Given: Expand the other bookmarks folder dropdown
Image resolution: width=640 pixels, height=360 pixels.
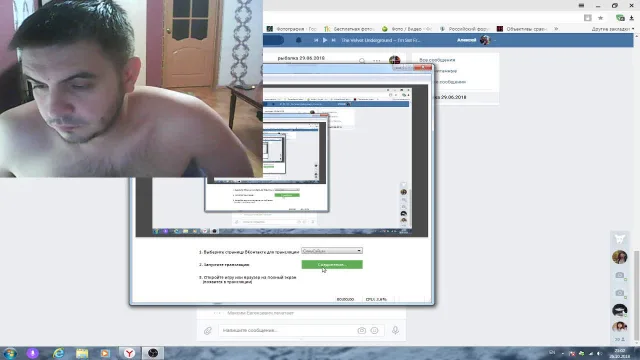Looking at the screenshot, I should click(x=613, y=29).
